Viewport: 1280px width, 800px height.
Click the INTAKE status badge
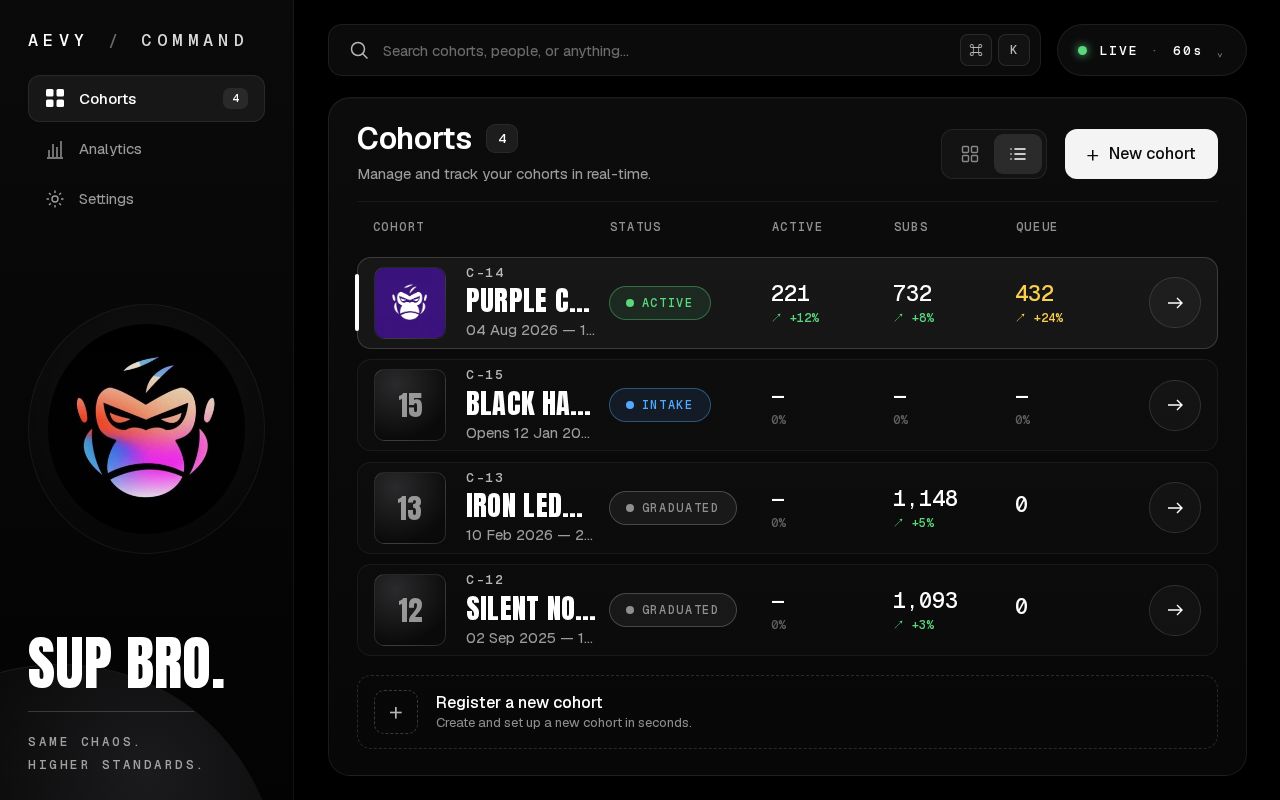[x=660, y=405]
